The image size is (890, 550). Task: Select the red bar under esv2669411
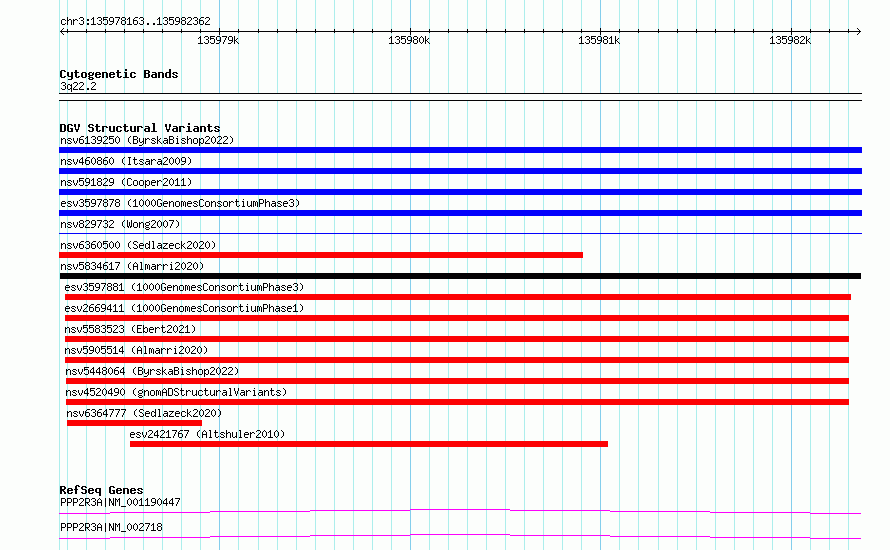click(x=457, y=318)
